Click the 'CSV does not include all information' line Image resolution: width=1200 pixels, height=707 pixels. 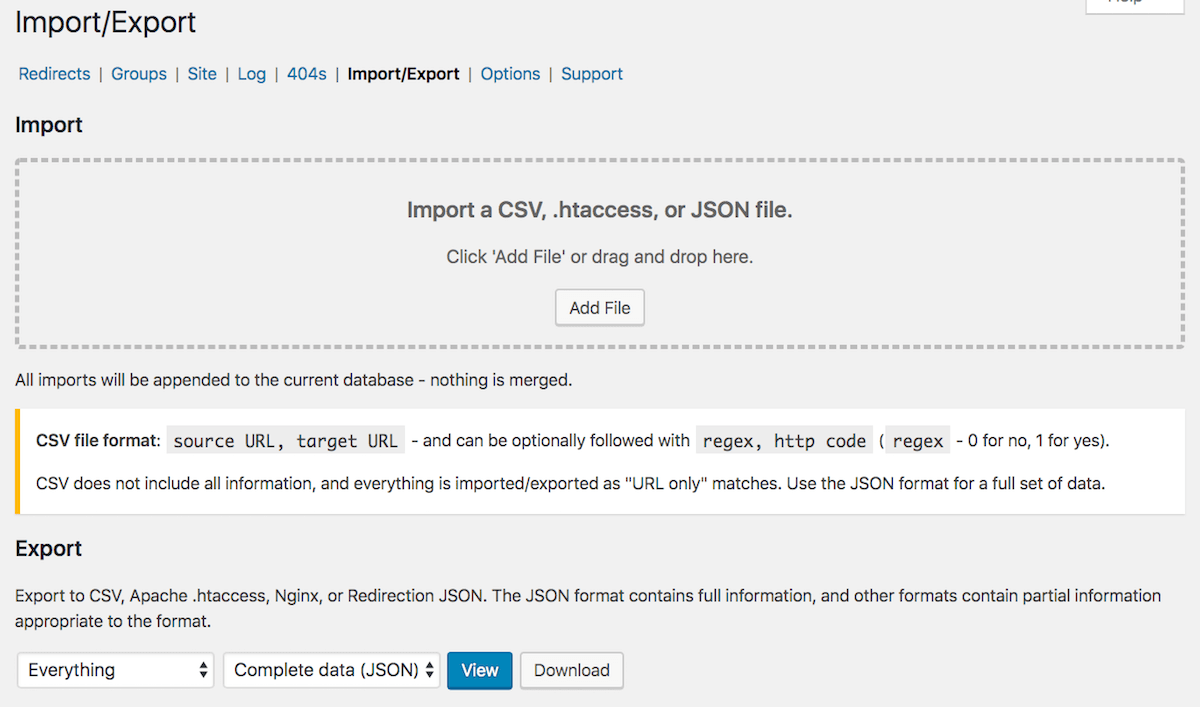(571, 485)
